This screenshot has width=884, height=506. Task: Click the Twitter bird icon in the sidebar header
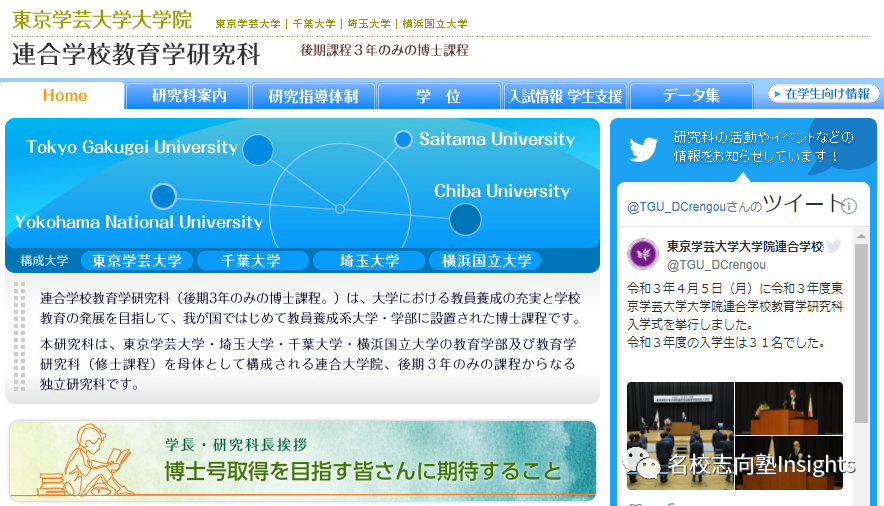[643, 149]
